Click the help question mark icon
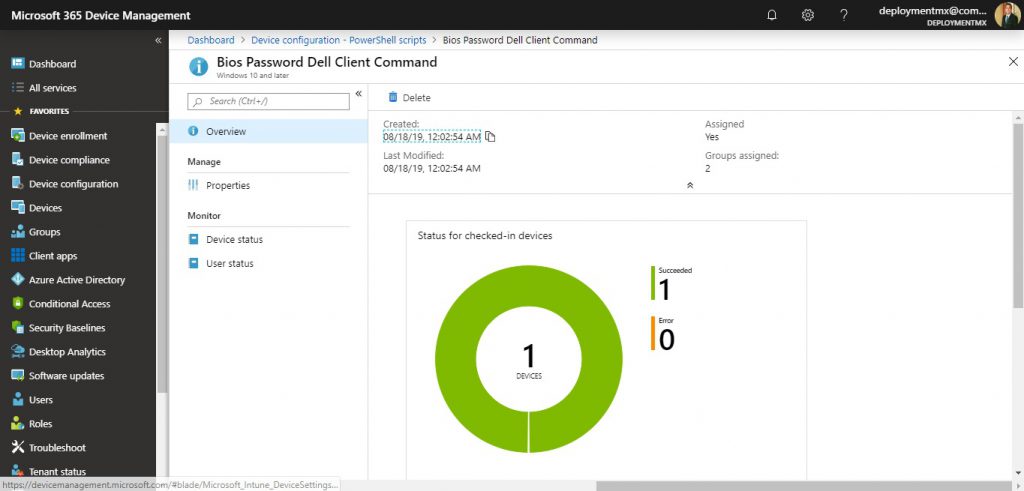The height and width of the screenshot is (491, 1024). [844, 15]
